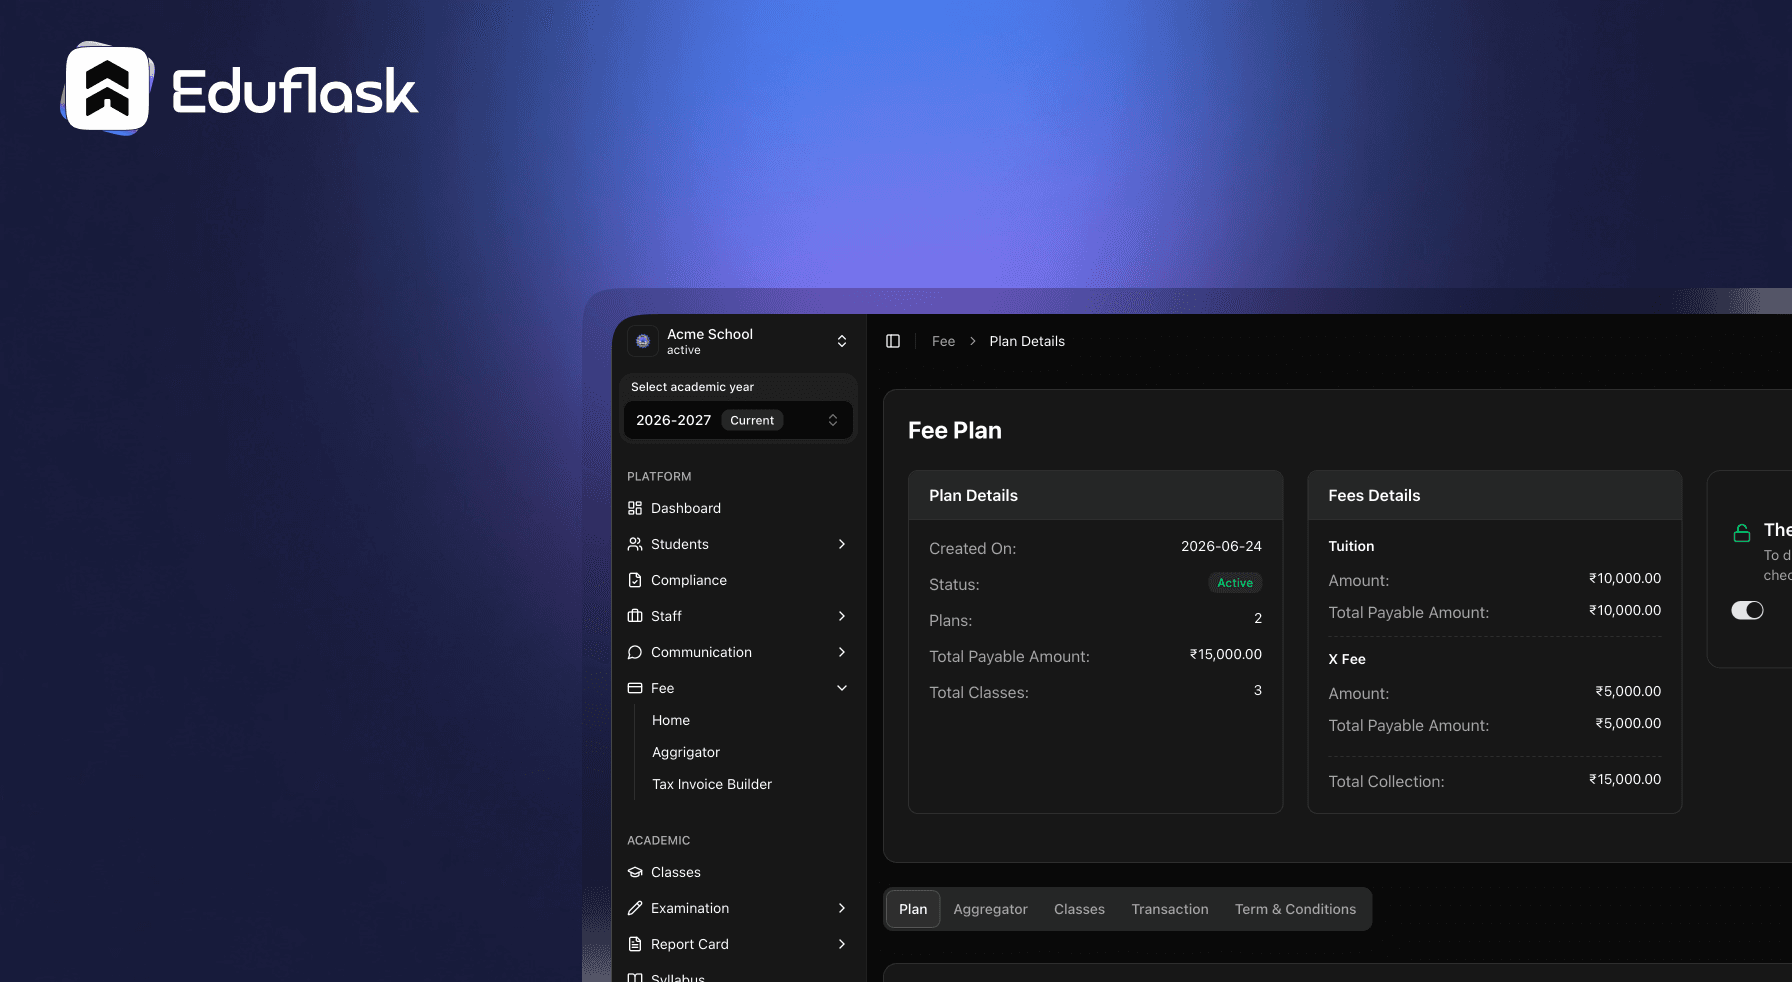Expand the Communication submenu chevron

coord(842,652)
